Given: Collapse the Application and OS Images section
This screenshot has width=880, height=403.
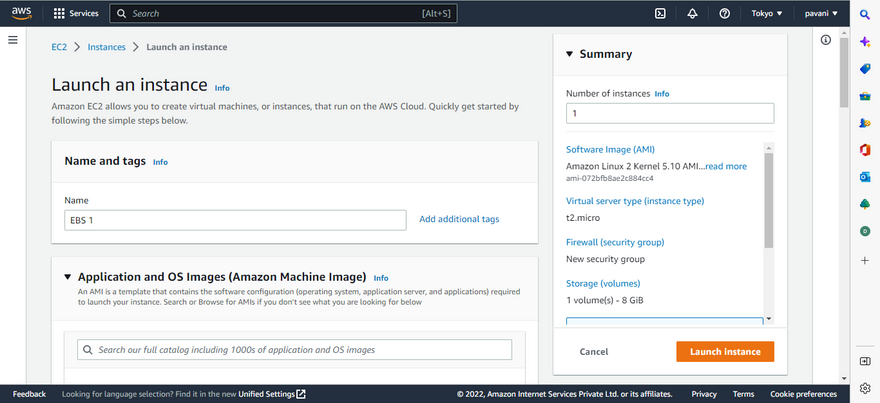Looking at the screenshot, I should pos(68,277).
